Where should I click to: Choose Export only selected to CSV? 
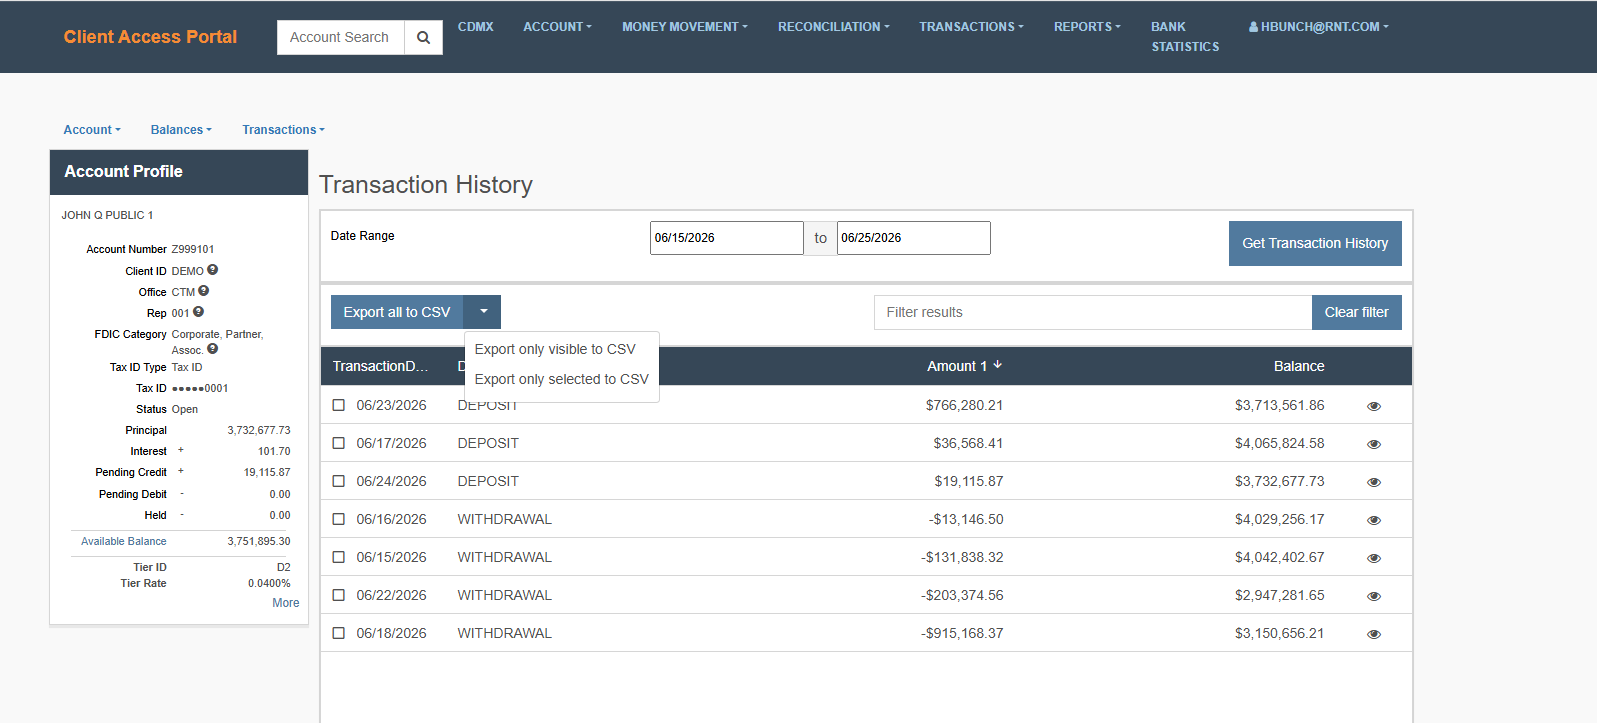[x=561, y=379]
